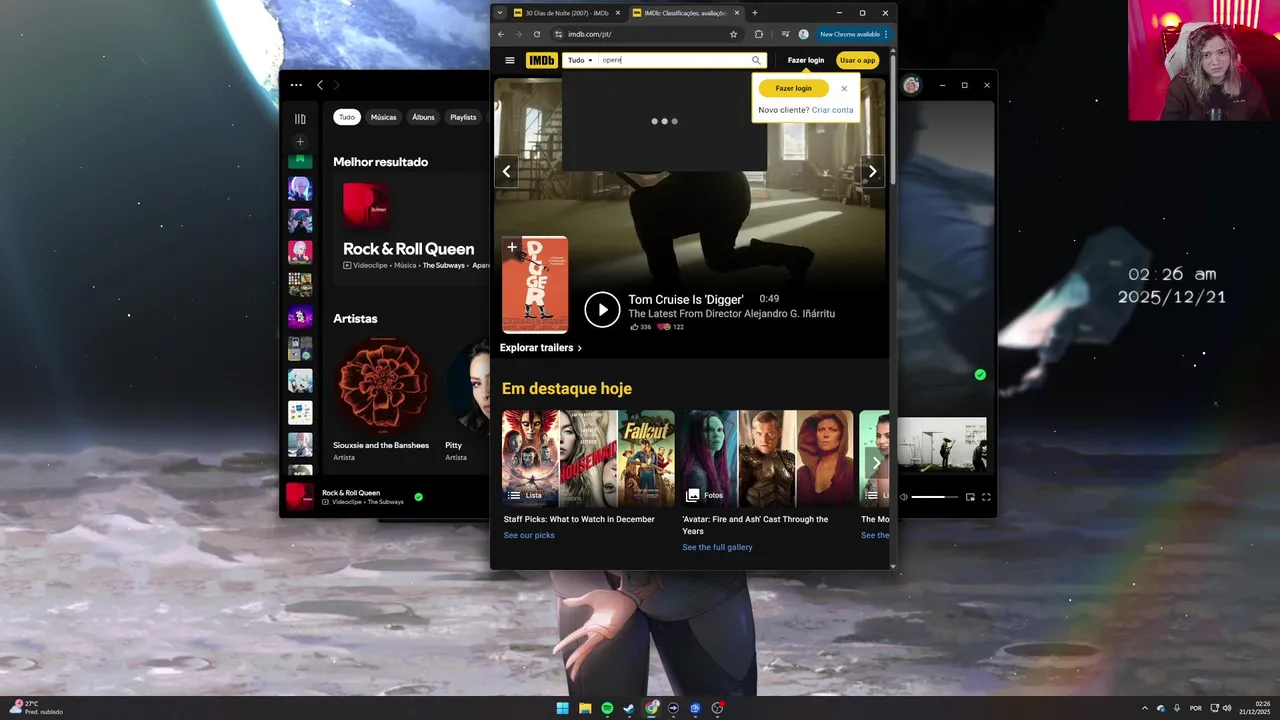Open Chrome three-dot menu near update notice
This screenshot has width=1280, height=720.
coord(886,34)
